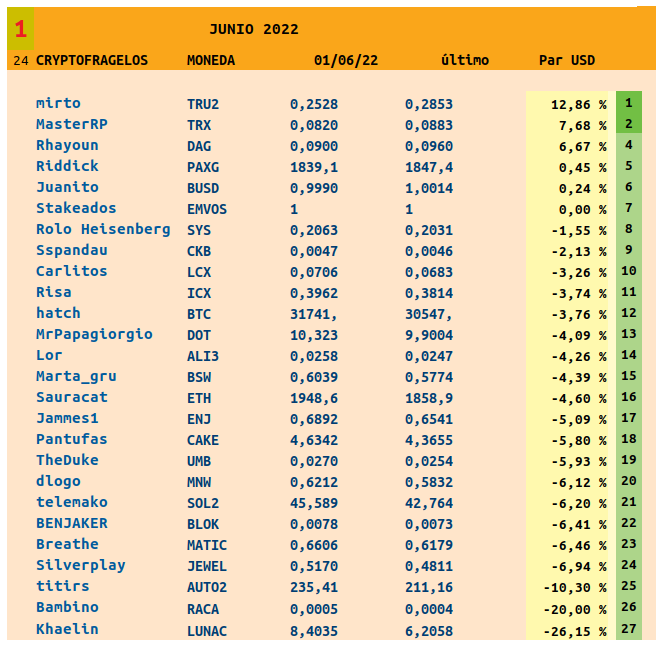Open user mirto's name
672x652 pixels.
(x=58, y=103)
